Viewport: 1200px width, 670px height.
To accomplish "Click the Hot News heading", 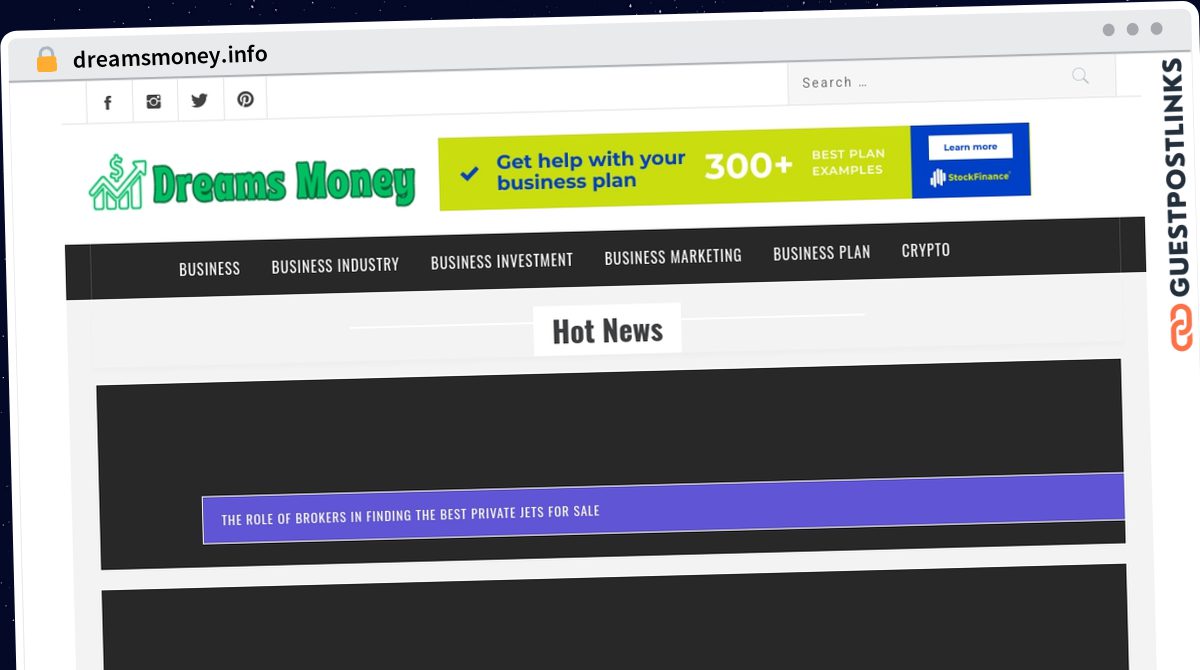I will (607, 330).
